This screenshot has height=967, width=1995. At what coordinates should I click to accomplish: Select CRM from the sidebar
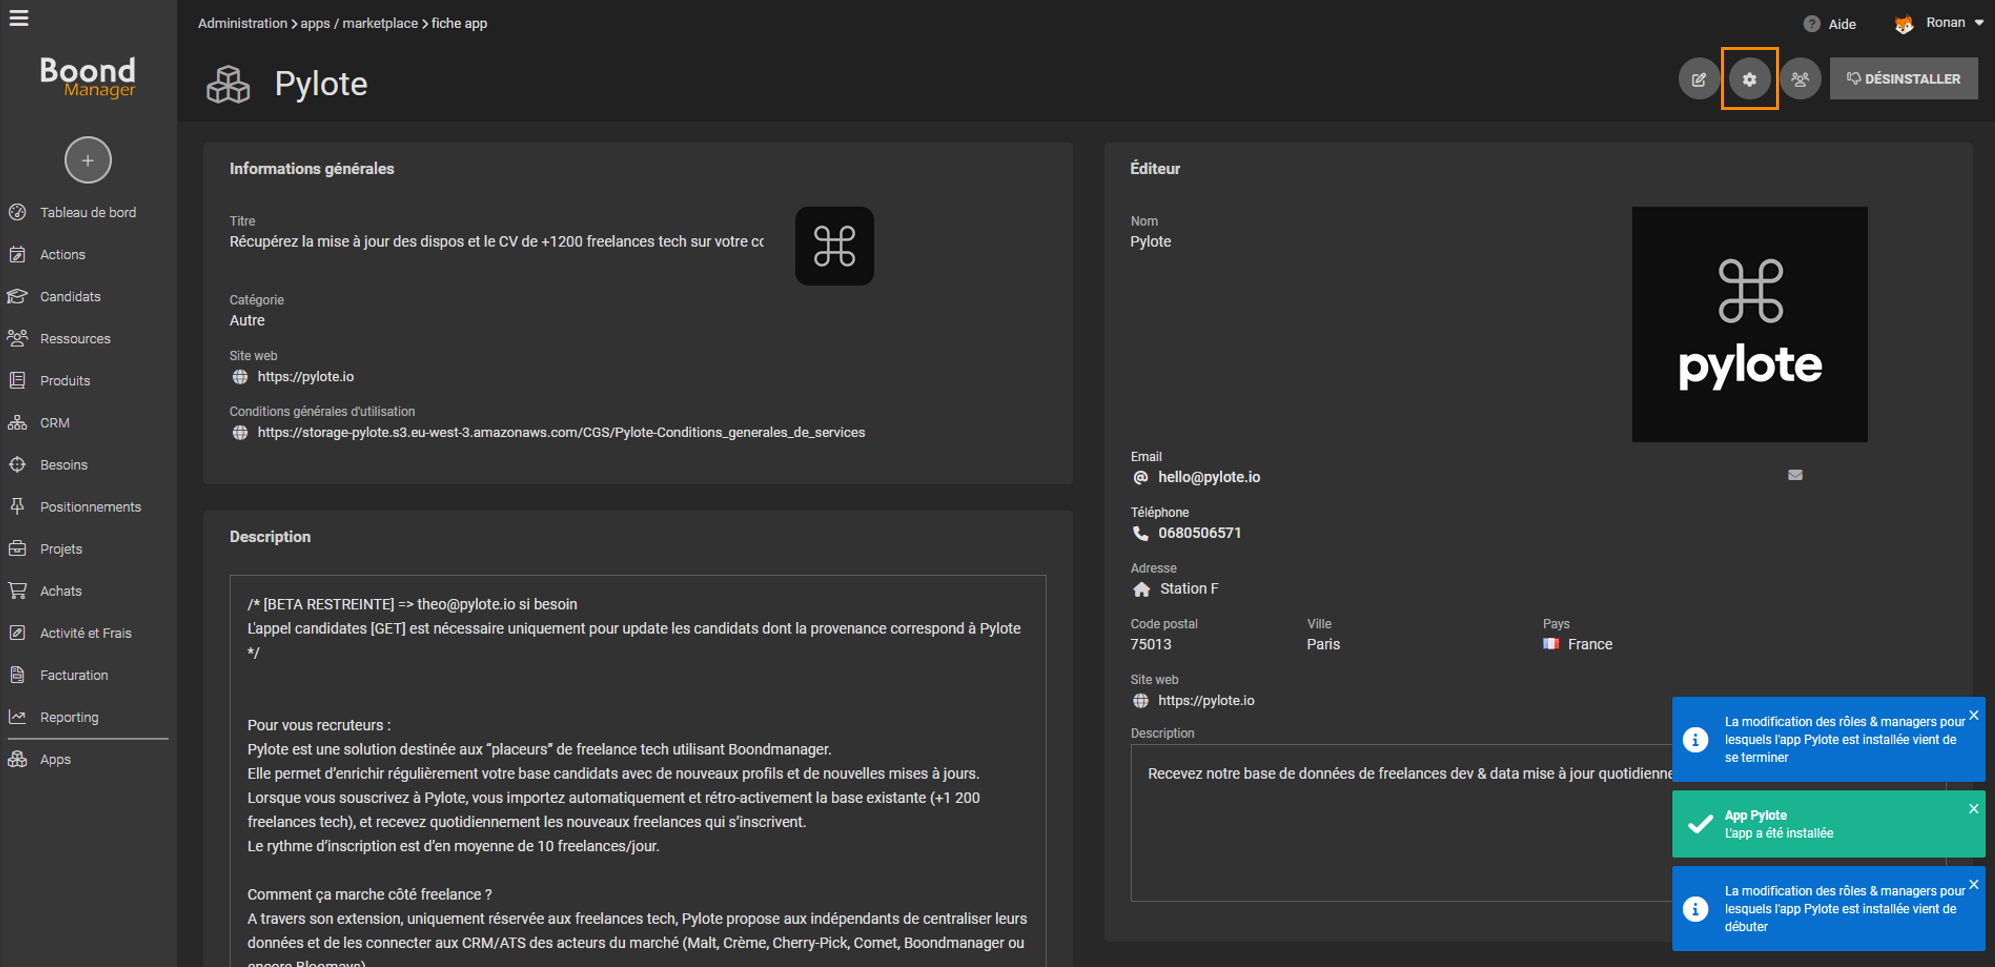55,423
